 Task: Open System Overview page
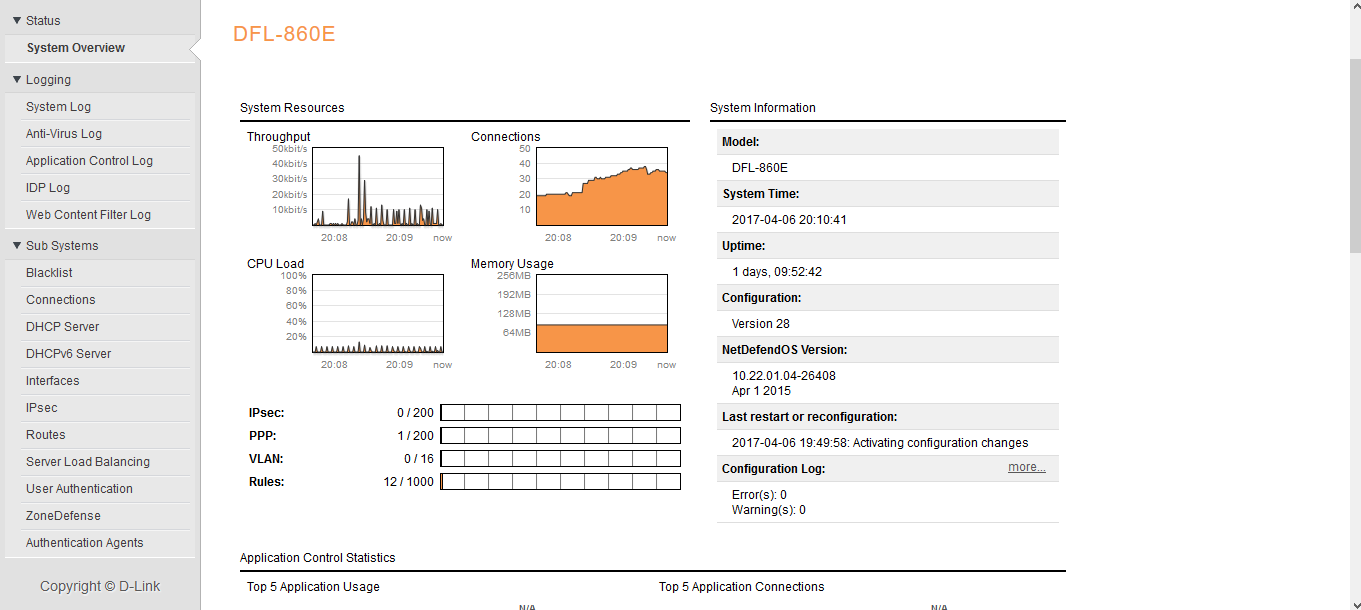(76, 48)
